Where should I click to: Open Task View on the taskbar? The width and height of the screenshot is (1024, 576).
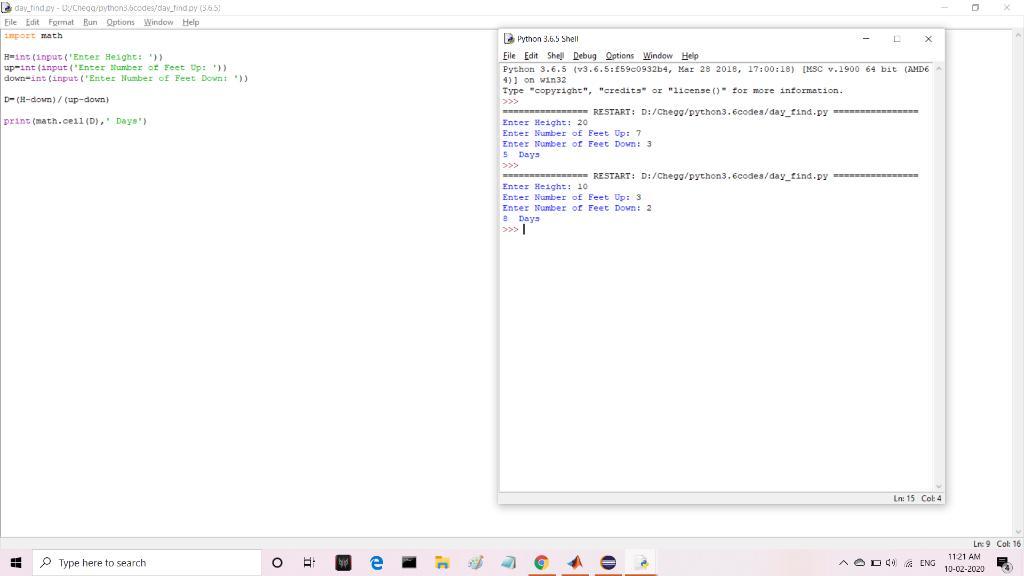point(310,563)
